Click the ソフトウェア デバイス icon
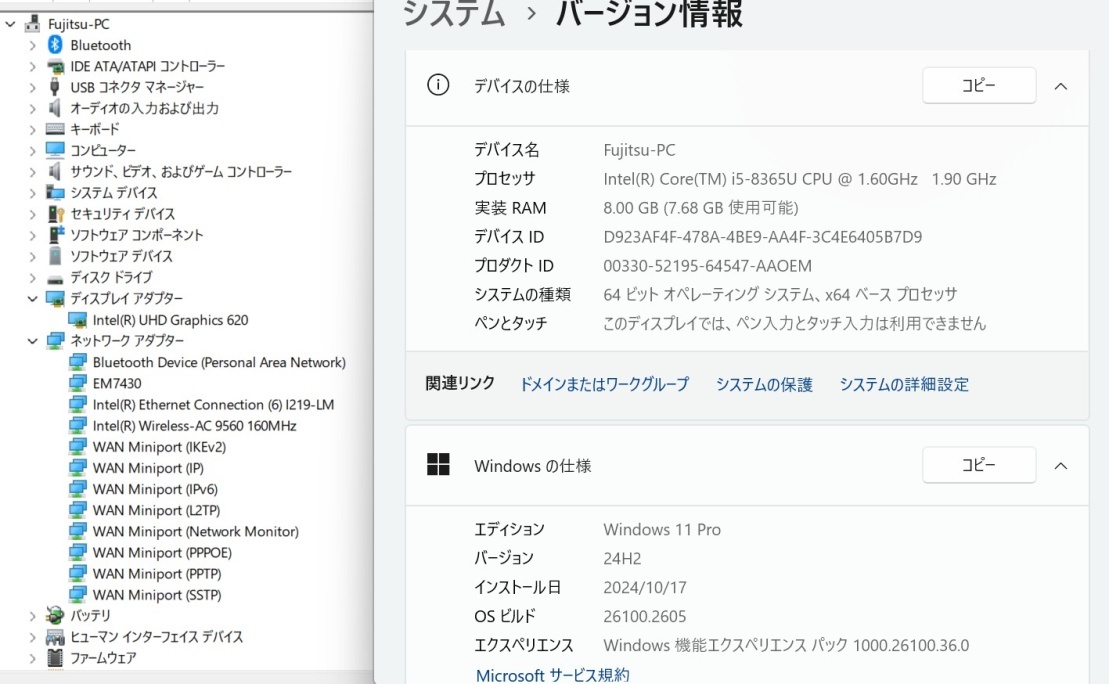This screenshot has width=1109, height=684. [54, 256]
